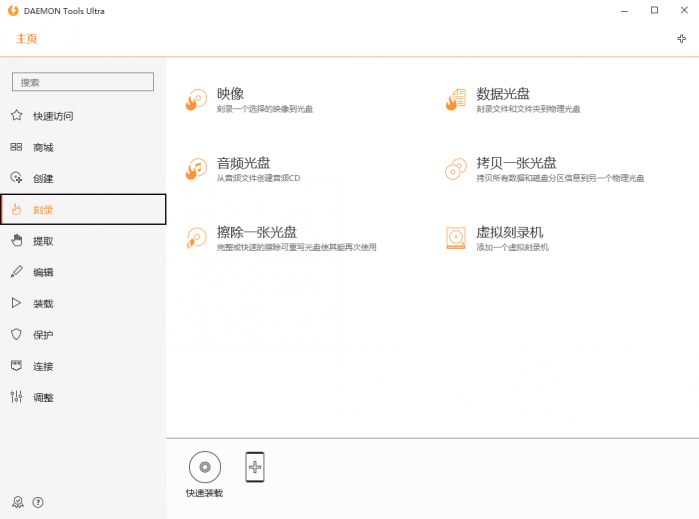Screen dimensions: 699x519
Task: Click the 快速装载 label
Action: point(205,493)
